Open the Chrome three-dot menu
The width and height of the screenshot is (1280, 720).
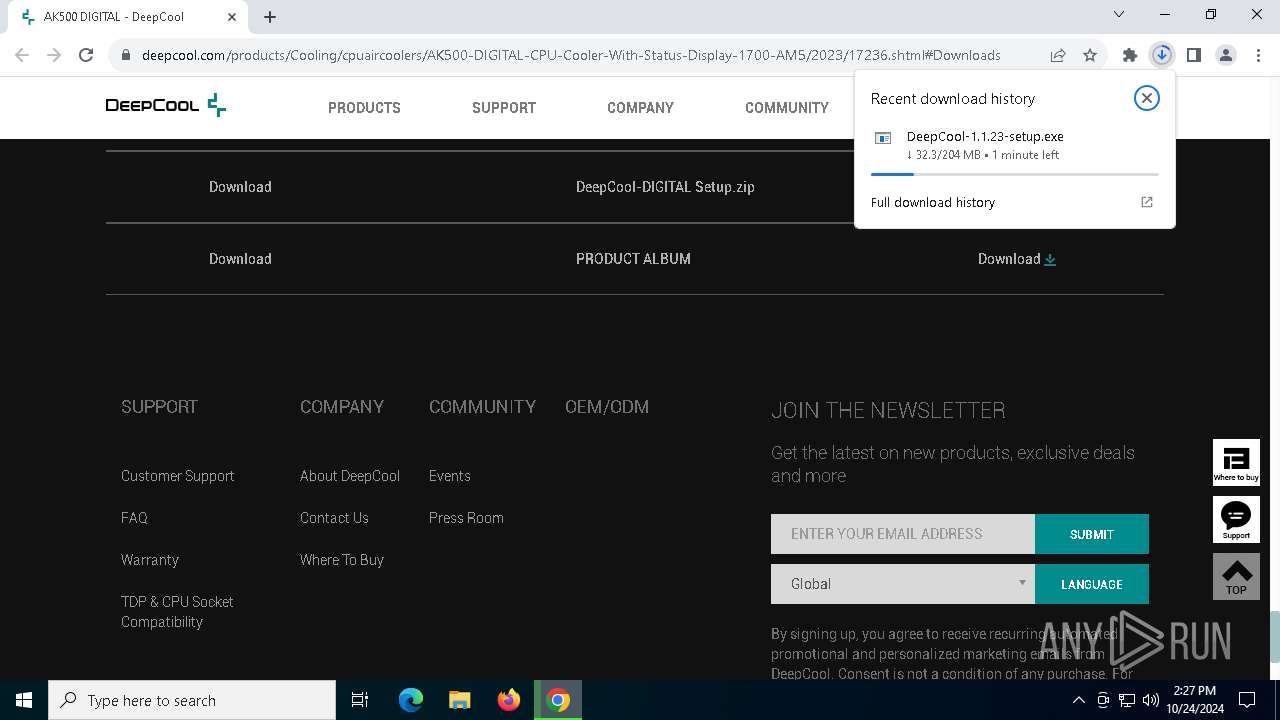[x=1257, y=55]
